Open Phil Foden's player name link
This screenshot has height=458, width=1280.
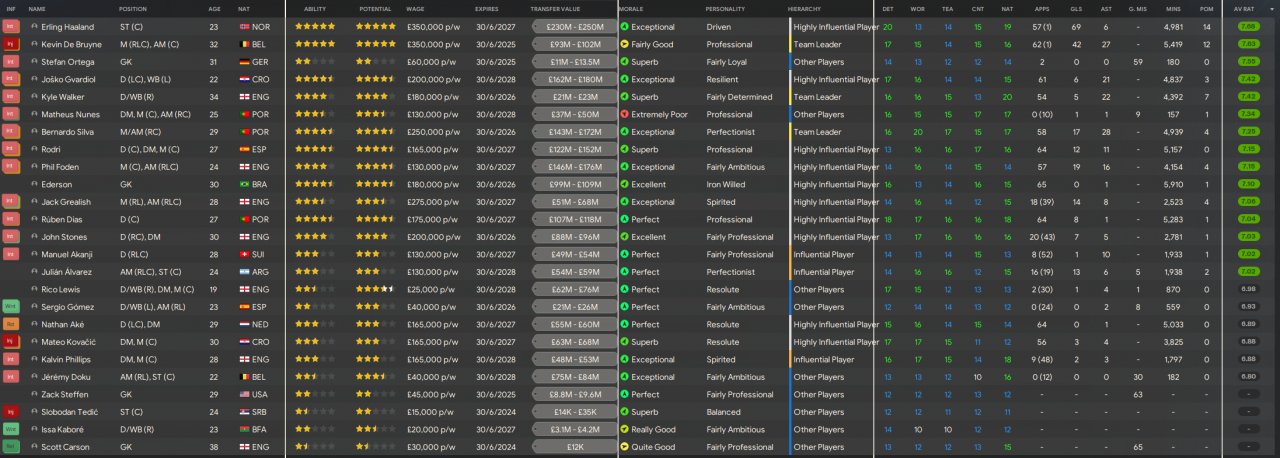pos(61,167)
